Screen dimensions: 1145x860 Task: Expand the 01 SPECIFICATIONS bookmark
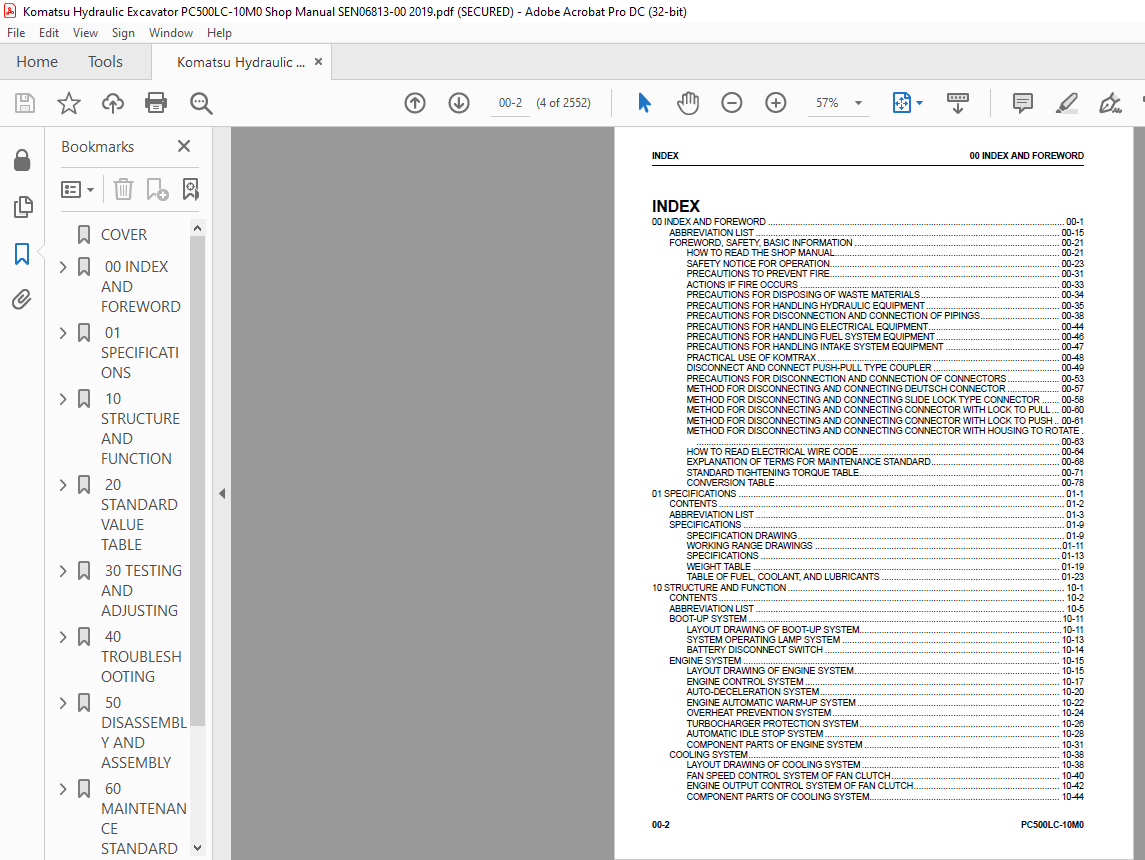coord(63,334)
